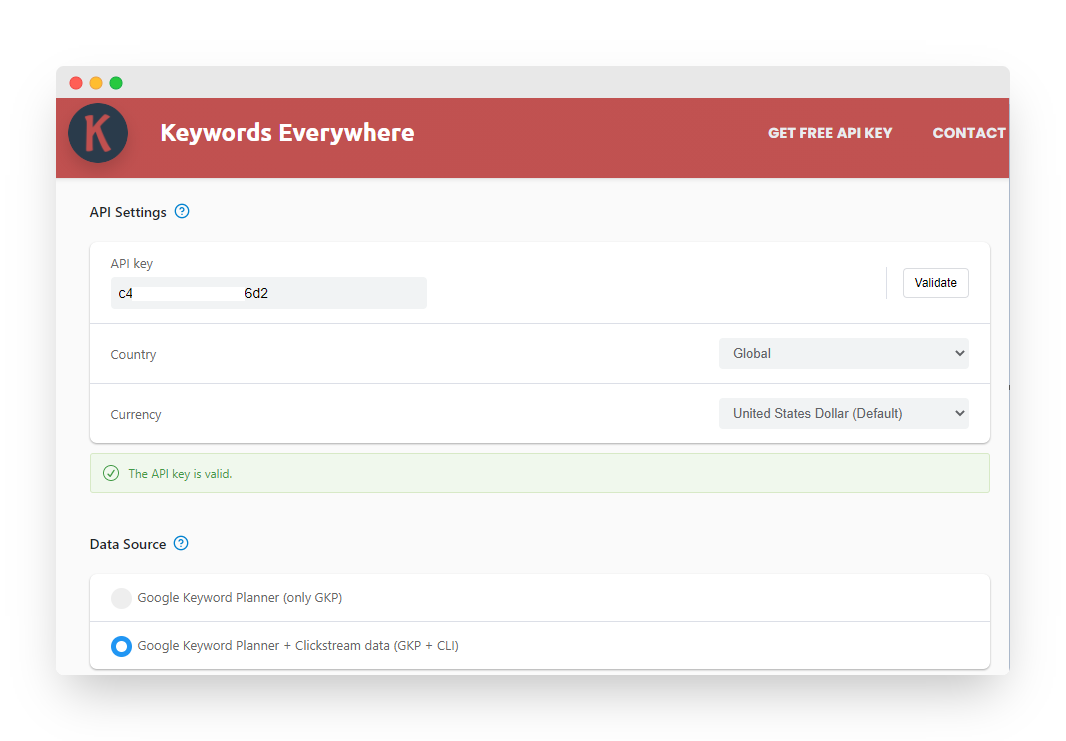Select GKP + CLI Clickstream data radio
The image size is (1066, 741).
[121, 646]
